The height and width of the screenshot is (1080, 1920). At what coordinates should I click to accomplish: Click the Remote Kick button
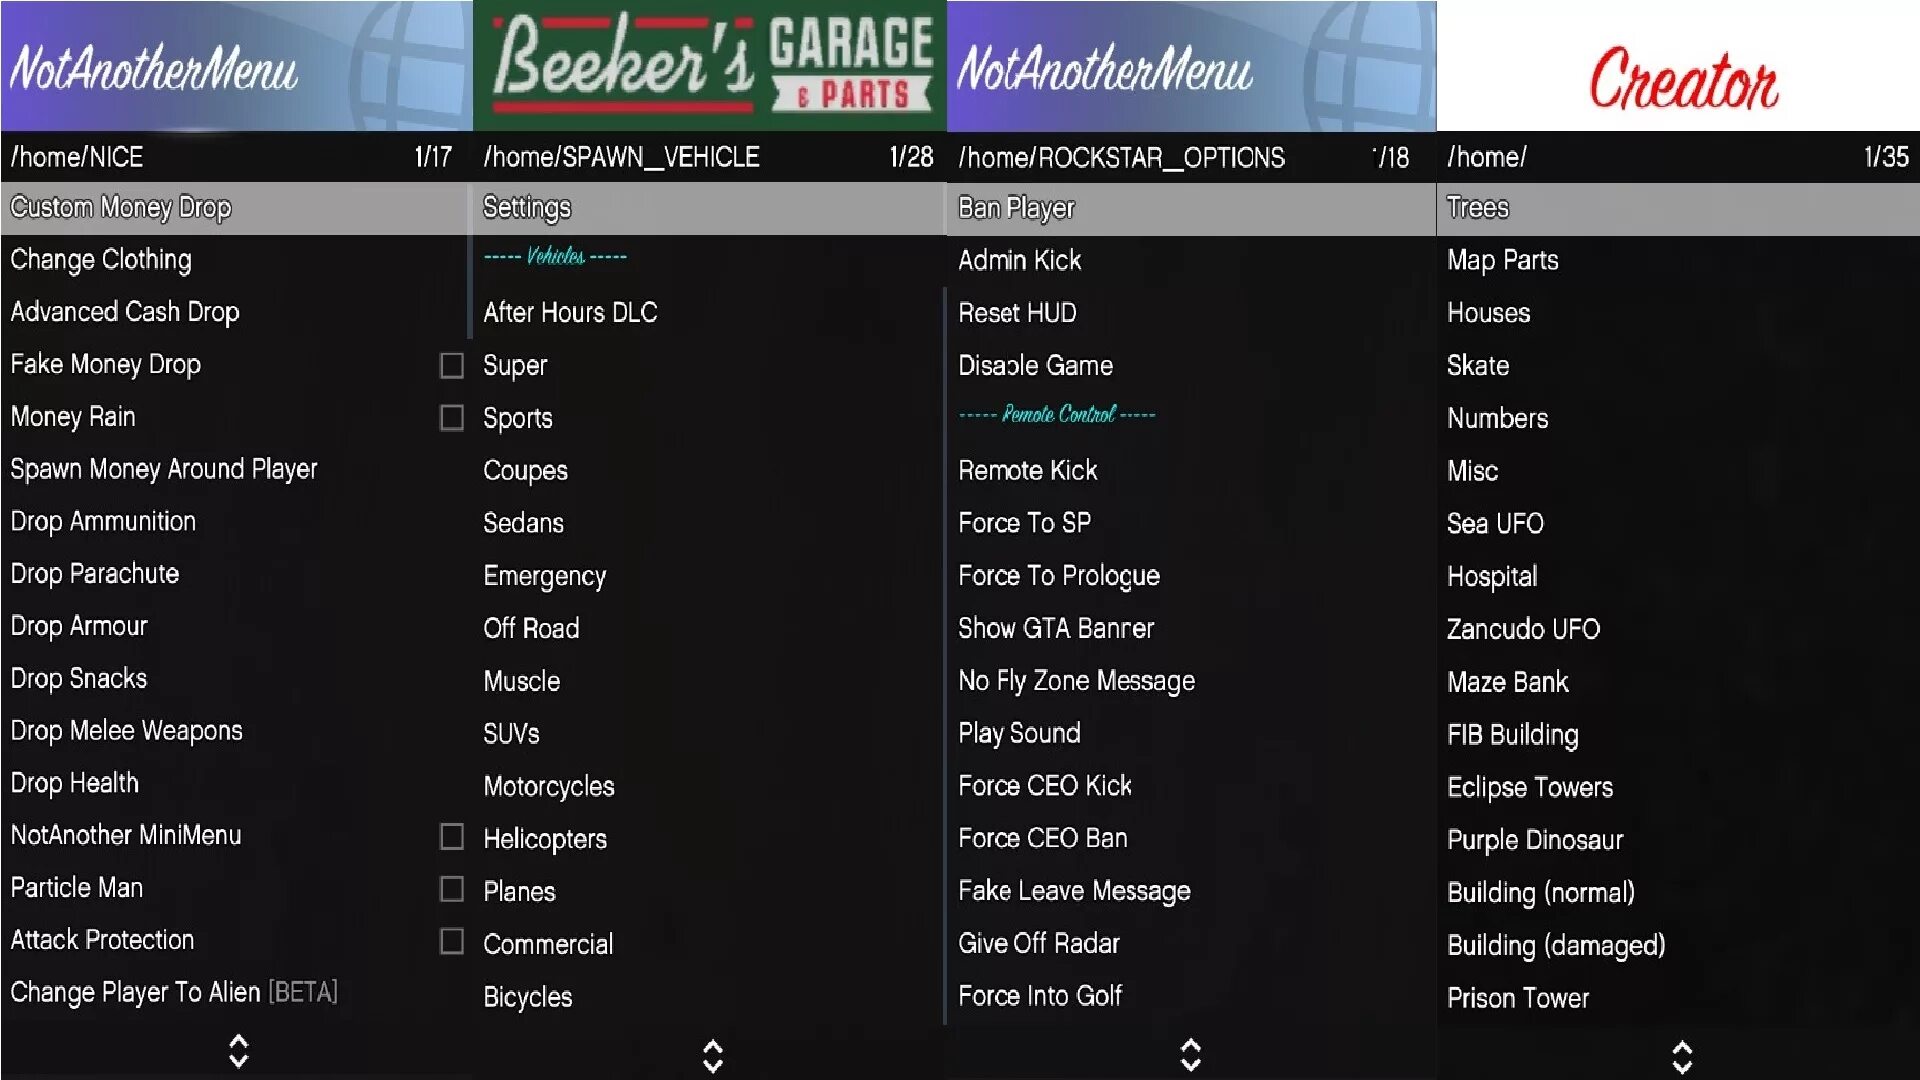[x=1026, y=471]
